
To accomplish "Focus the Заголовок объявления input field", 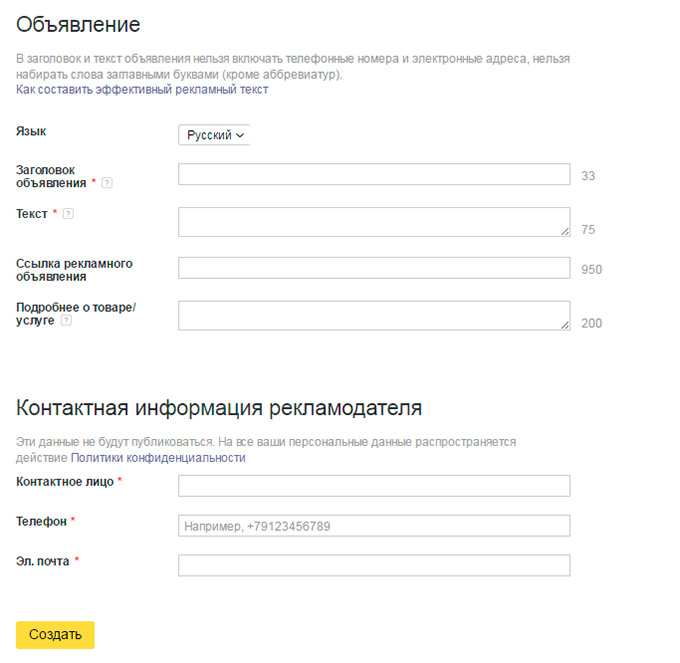I will [374, 175].
